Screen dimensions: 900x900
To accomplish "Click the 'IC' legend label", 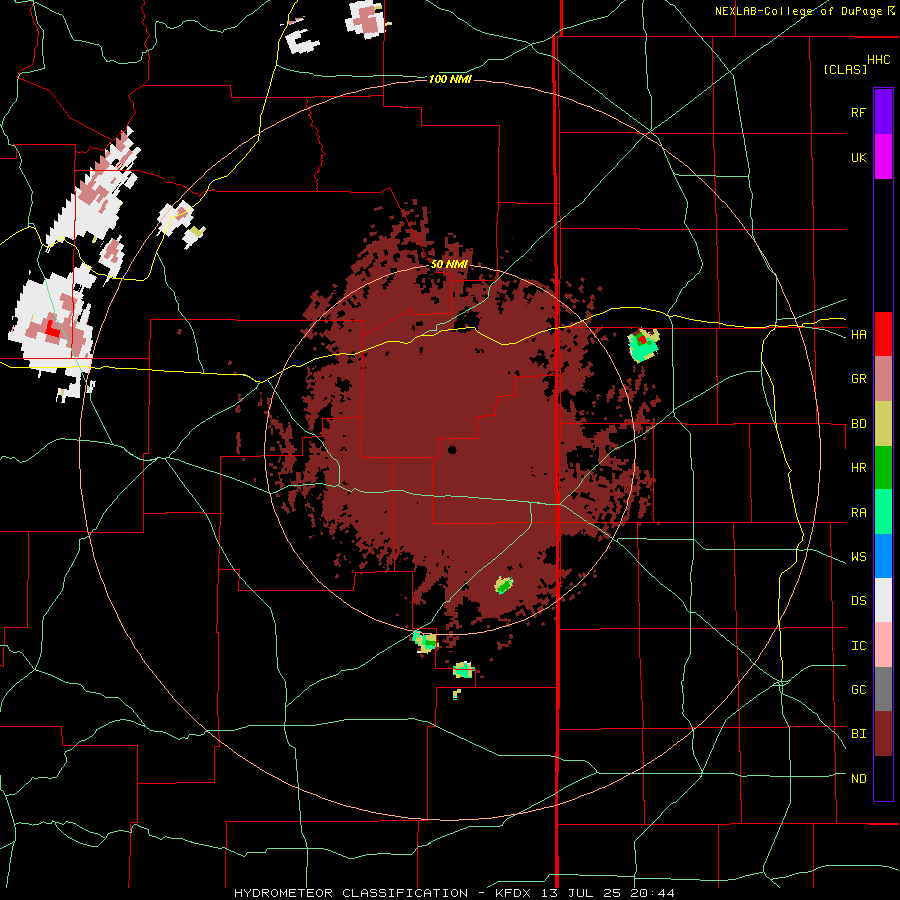I will point(858,645).
